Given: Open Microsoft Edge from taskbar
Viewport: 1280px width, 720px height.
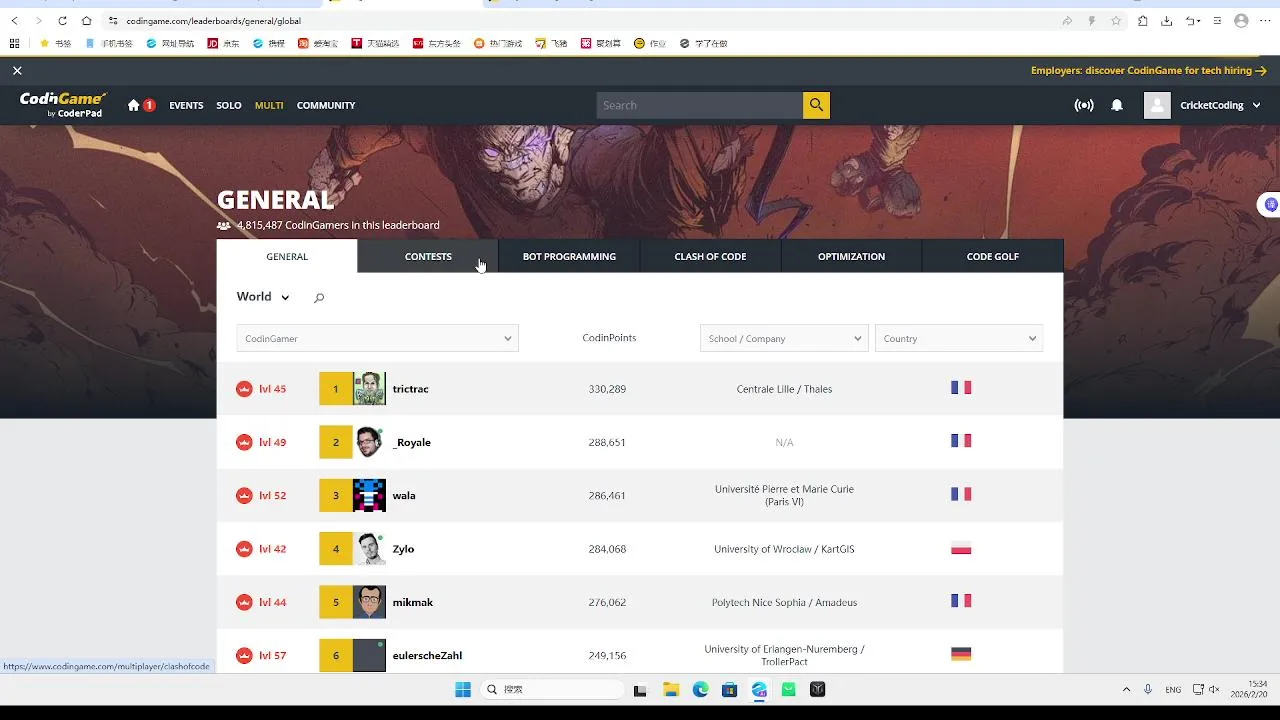Looking at the screenshot, I should tap(700, 689).
